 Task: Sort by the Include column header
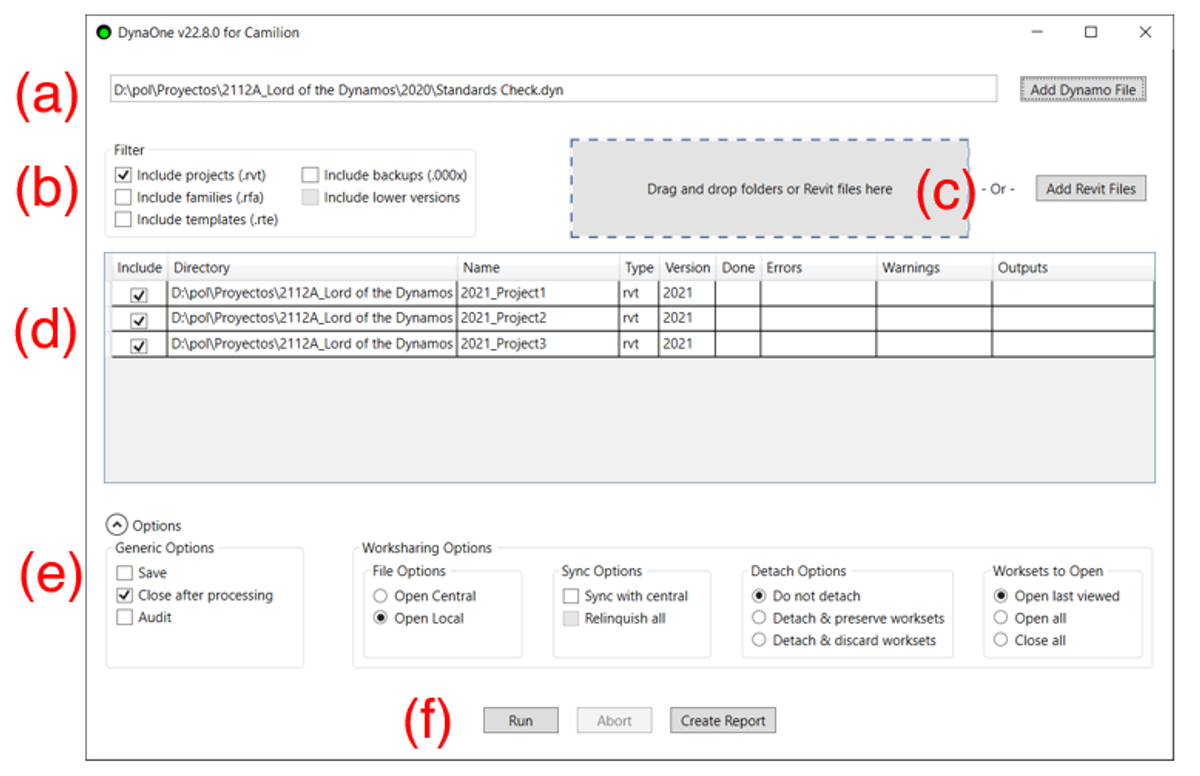[x=139, y=268]
